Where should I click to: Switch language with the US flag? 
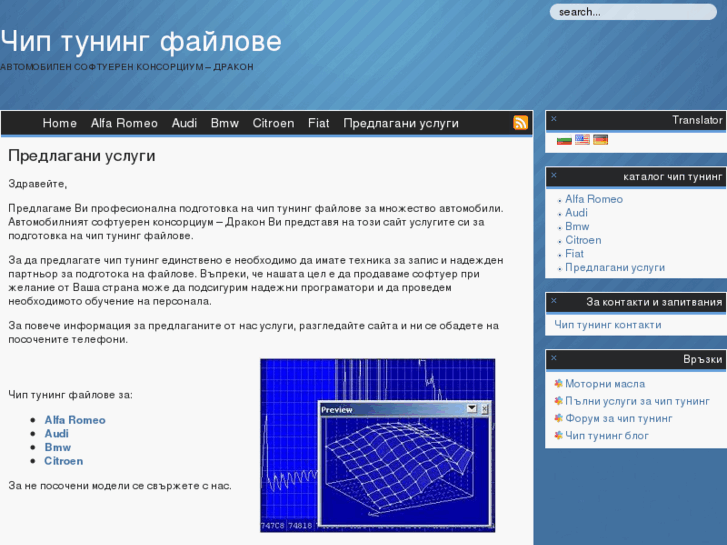pyautogui.click(x=582, y=140)
